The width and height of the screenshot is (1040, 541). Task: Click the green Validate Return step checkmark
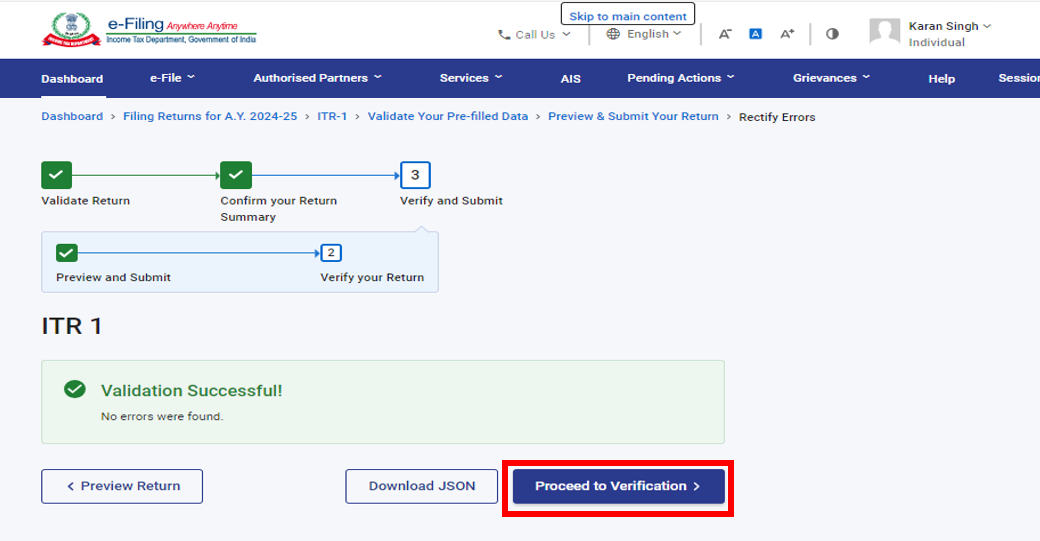[x=56, y=175]
